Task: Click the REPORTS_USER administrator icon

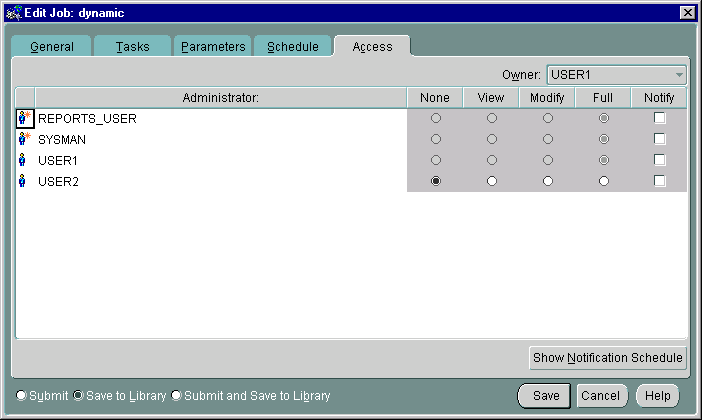Action: (24, 118)
